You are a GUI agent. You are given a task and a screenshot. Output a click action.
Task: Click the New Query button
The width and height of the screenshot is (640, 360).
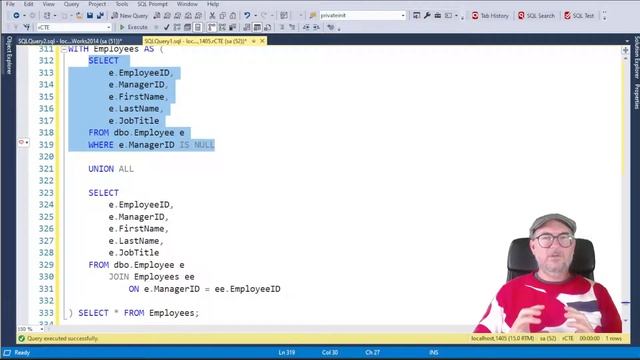click(x=129, y=16)
